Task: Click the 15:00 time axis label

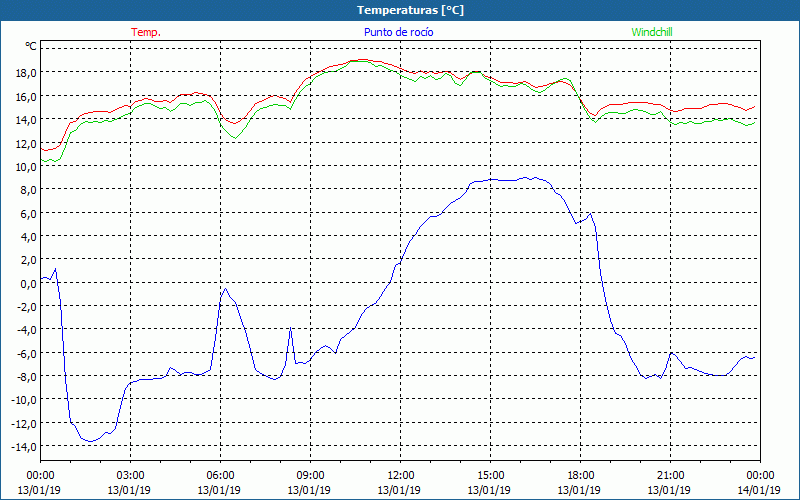Action: [490, 476]
